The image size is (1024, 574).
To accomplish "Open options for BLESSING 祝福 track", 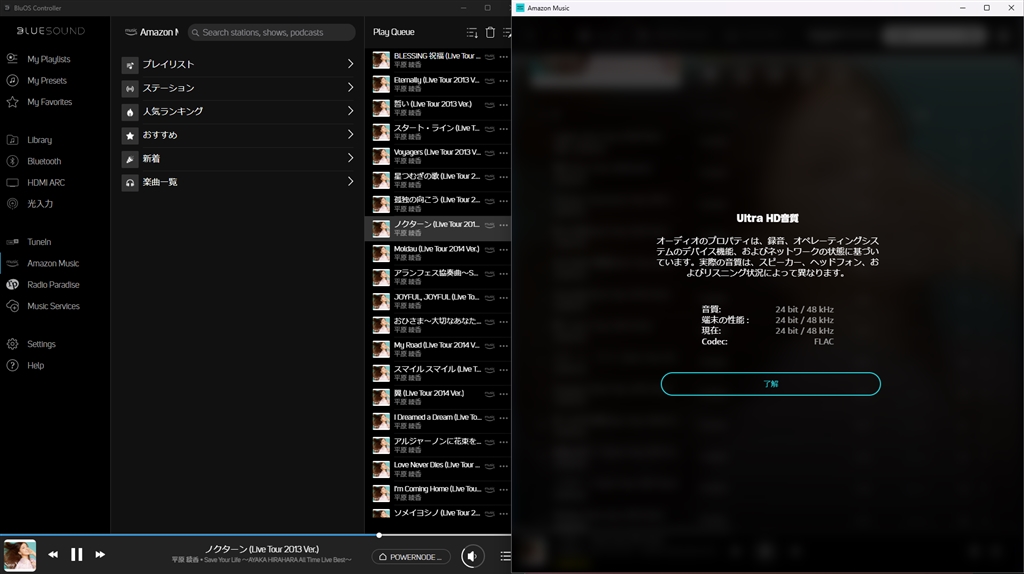I will [504, 57].
